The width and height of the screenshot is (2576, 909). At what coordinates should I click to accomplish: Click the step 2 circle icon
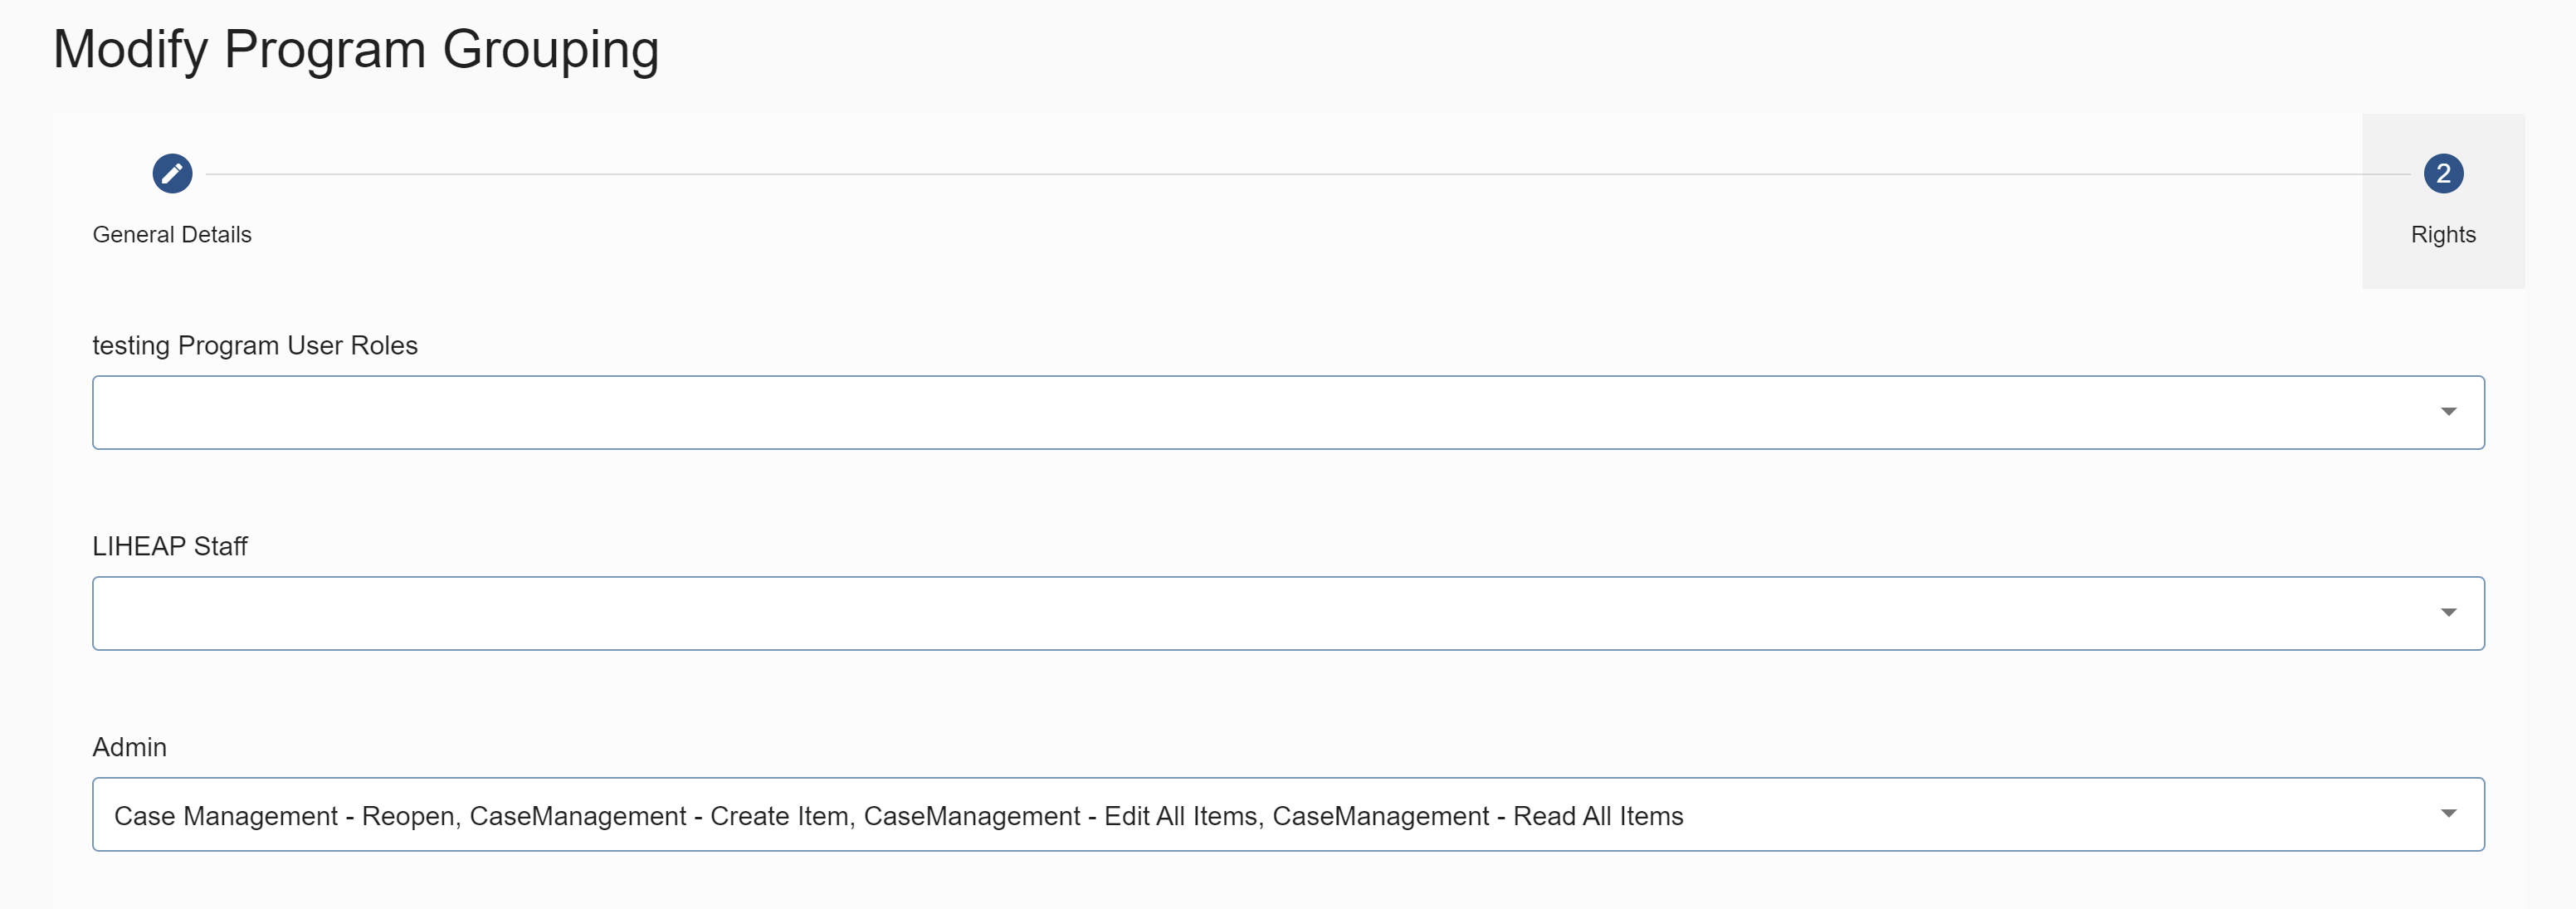2443,174
